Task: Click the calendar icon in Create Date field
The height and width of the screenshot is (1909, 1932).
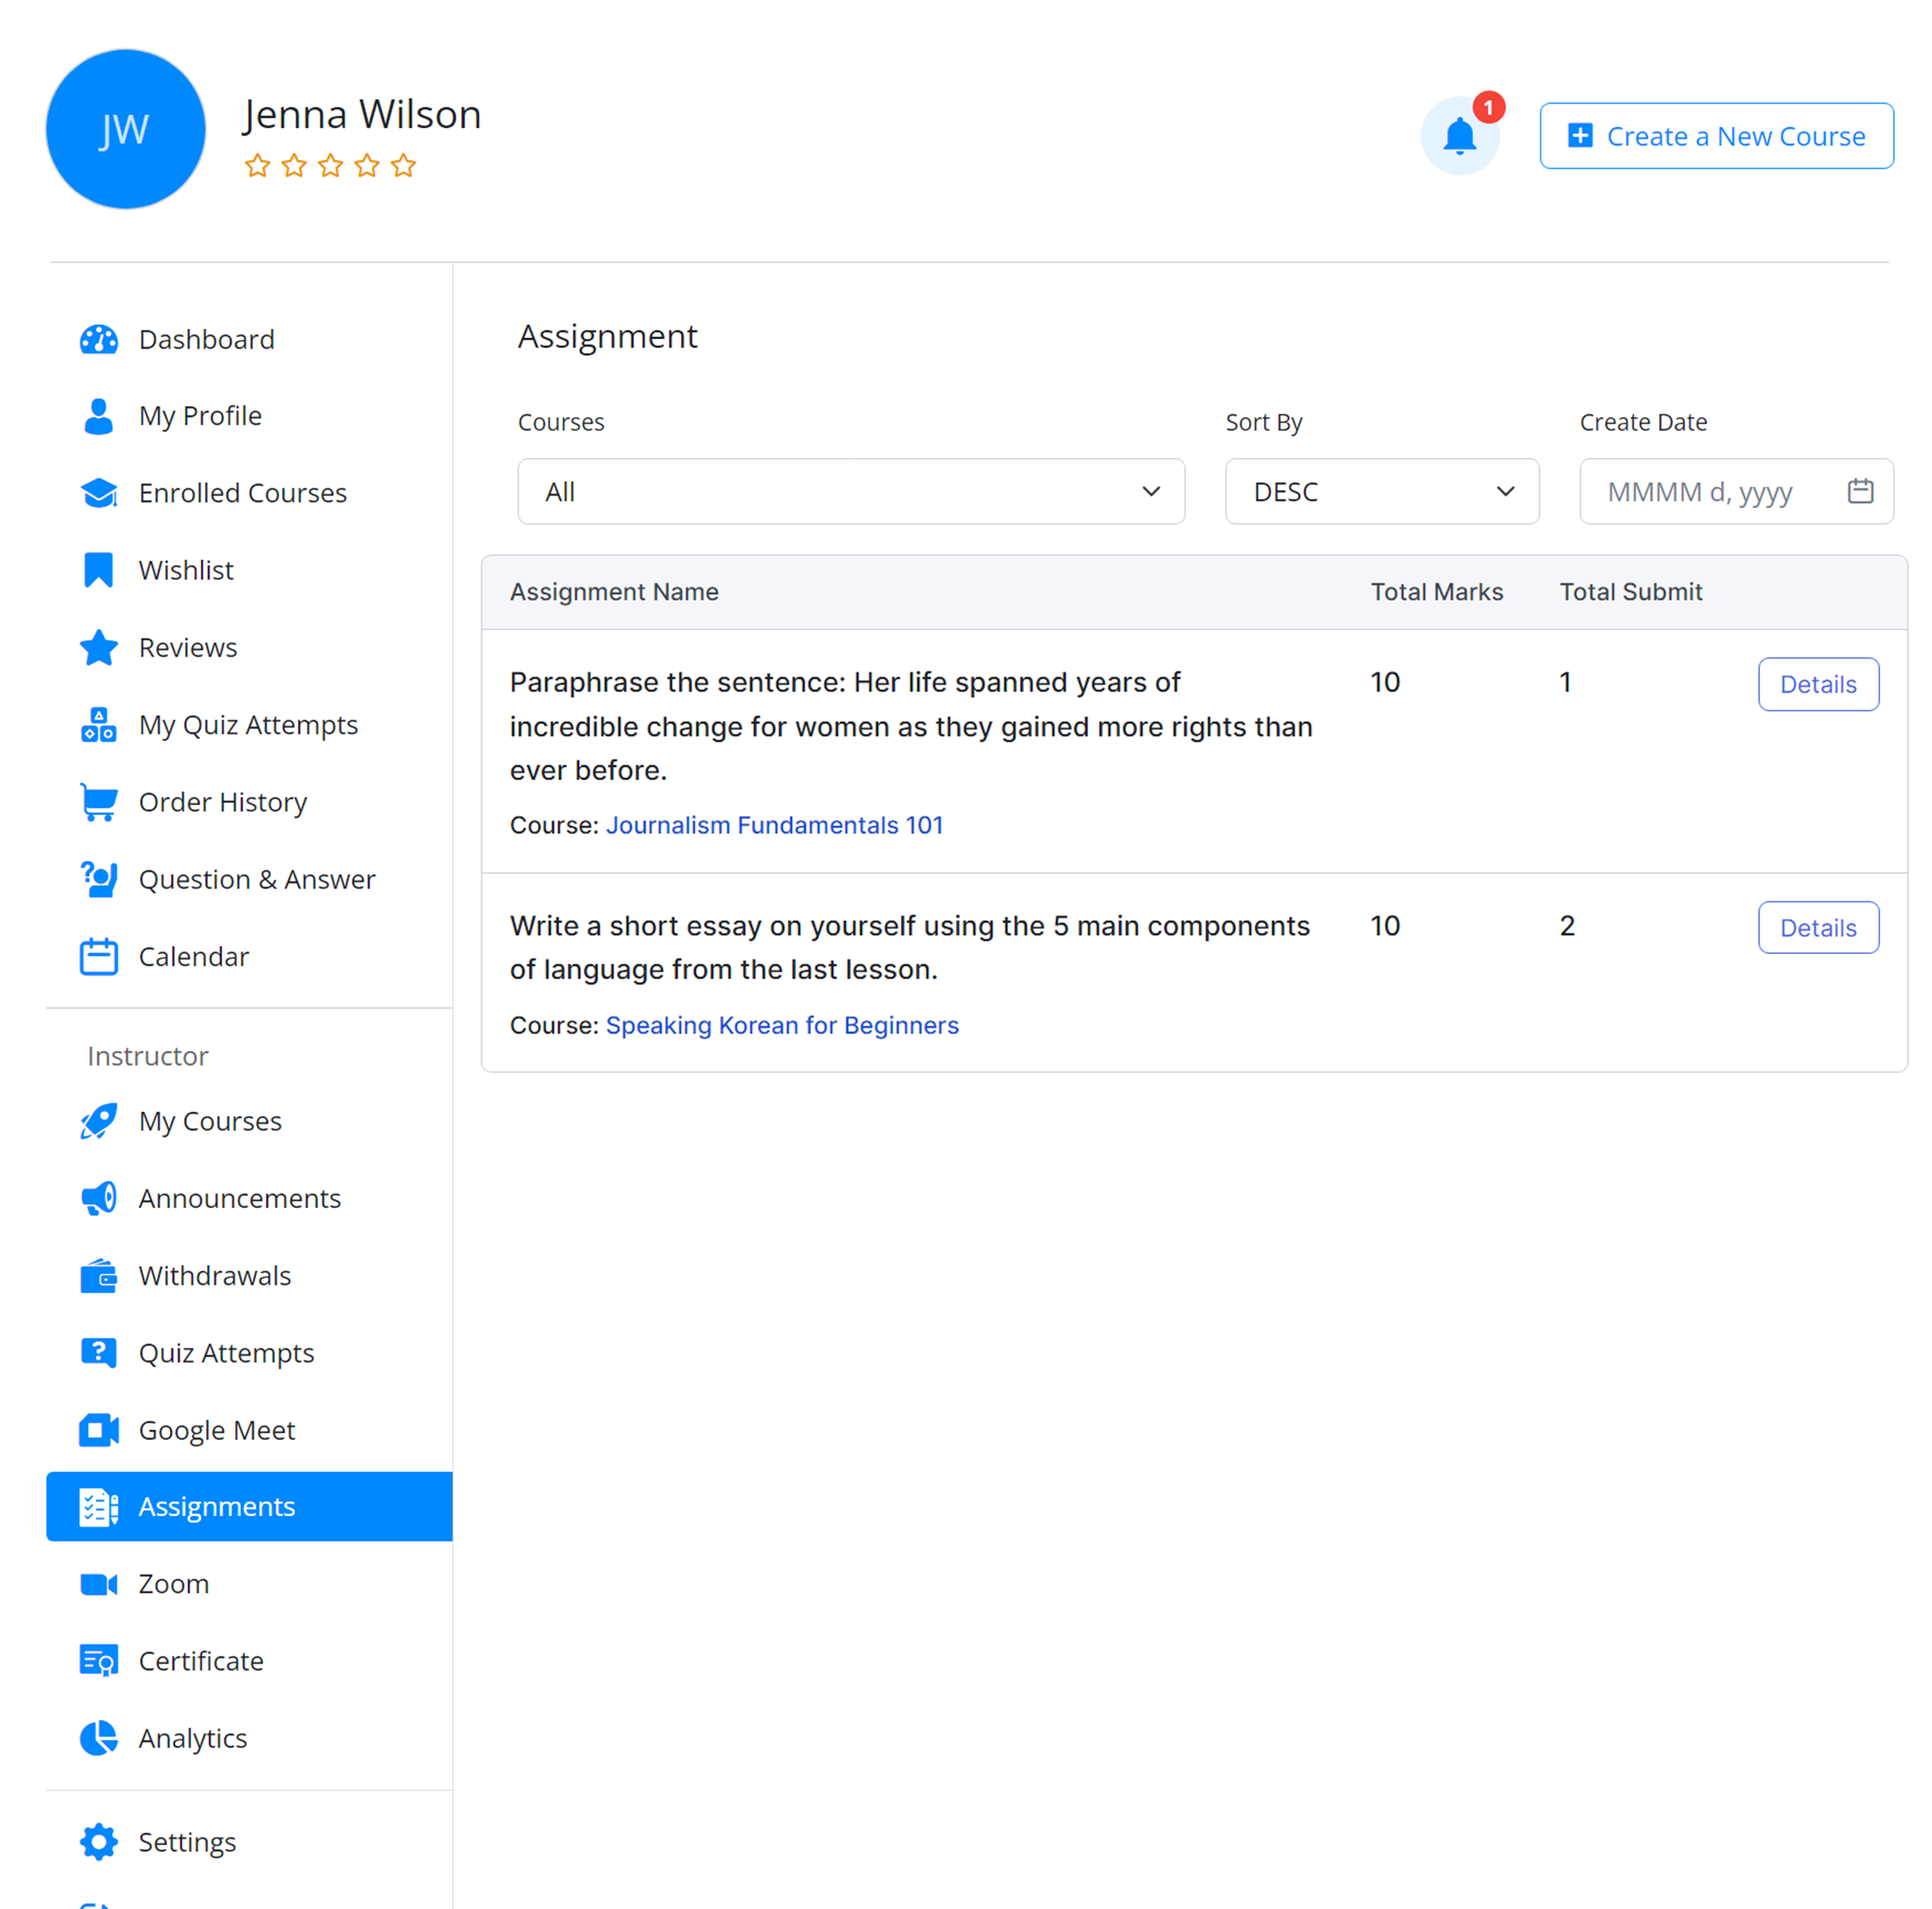Action: 1860,491
